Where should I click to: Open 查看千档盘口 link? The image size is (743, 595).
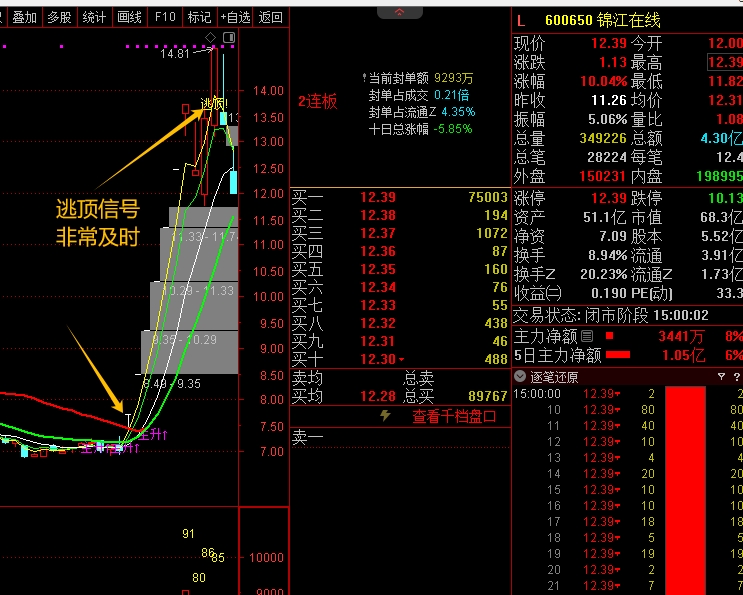[454, 416]
